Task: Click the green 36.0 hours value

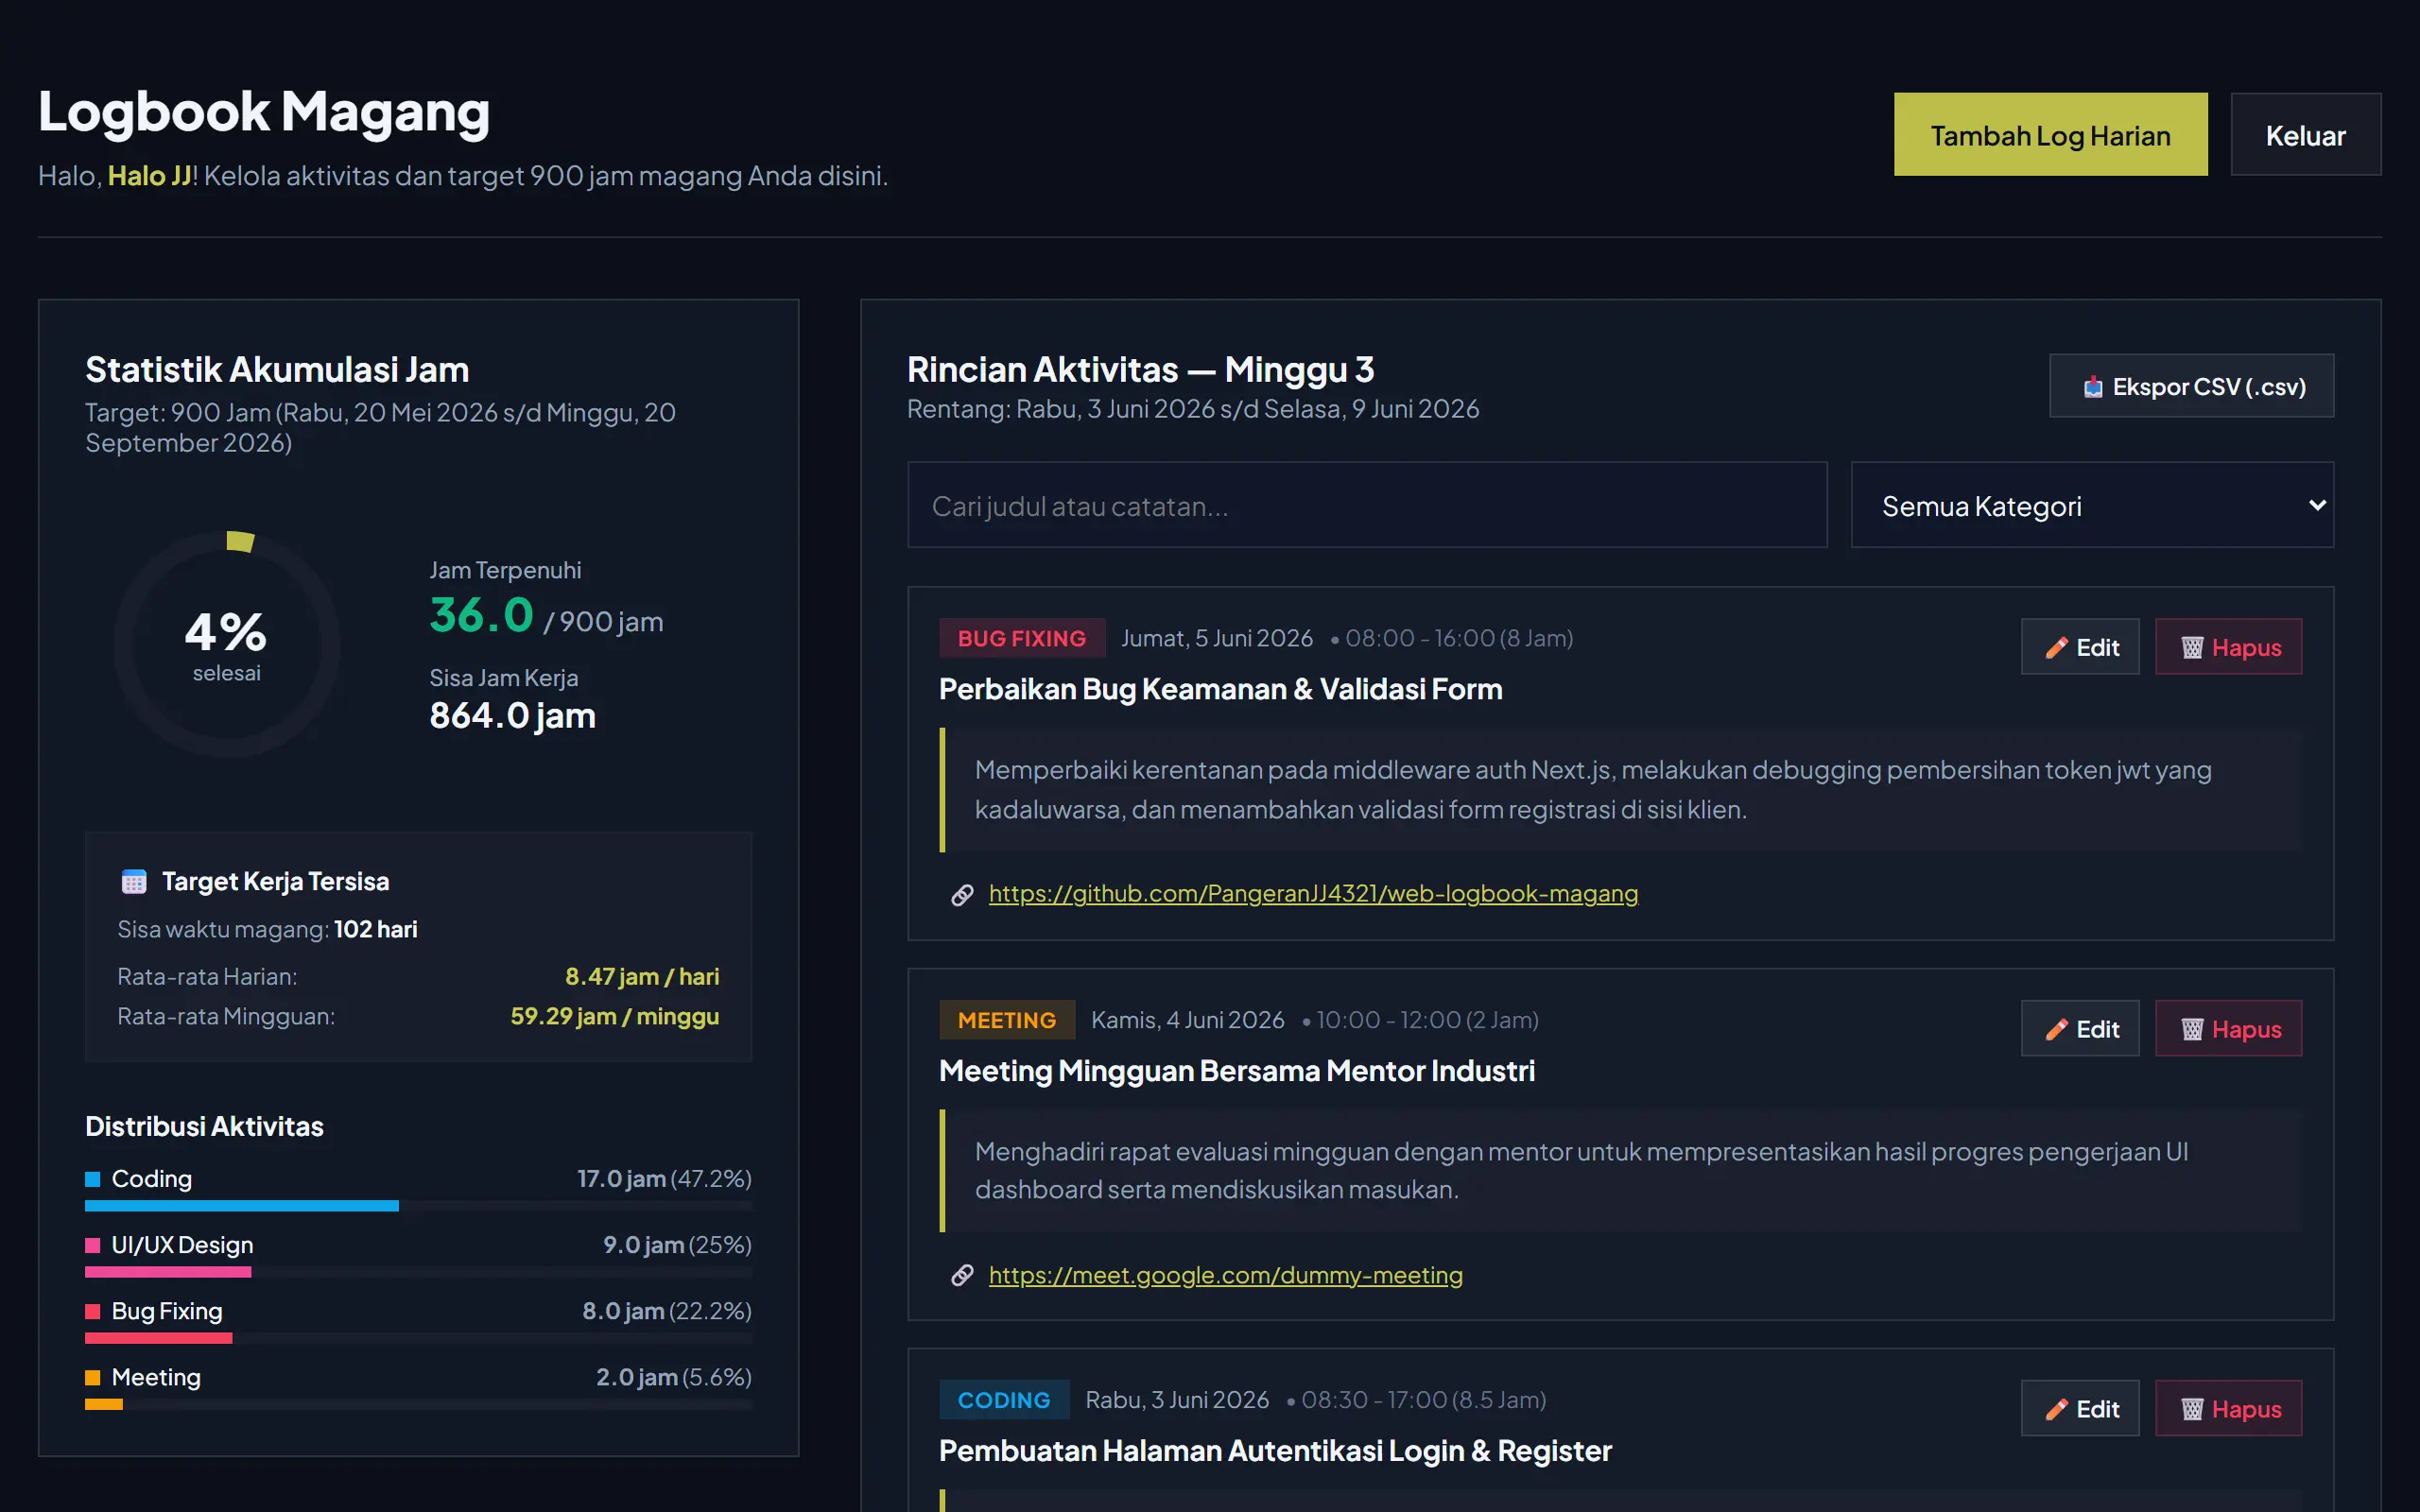Action: pos(481,615)
